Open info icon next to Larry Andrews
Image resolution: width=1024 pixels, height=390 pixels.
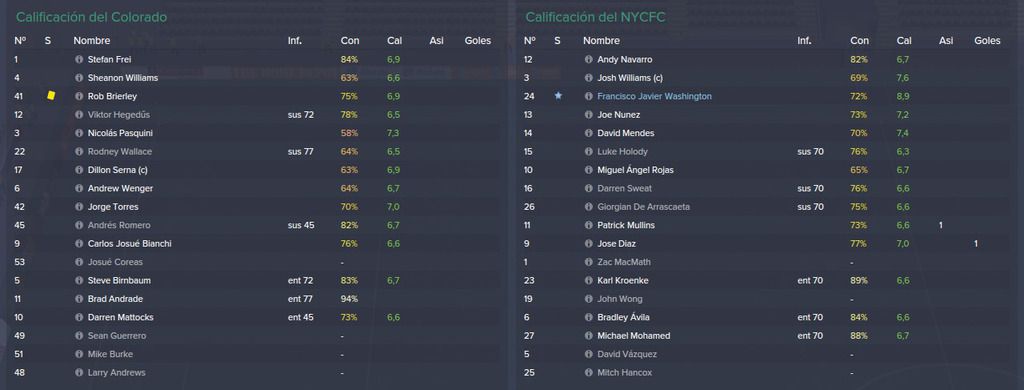click(x=79, y=373)
